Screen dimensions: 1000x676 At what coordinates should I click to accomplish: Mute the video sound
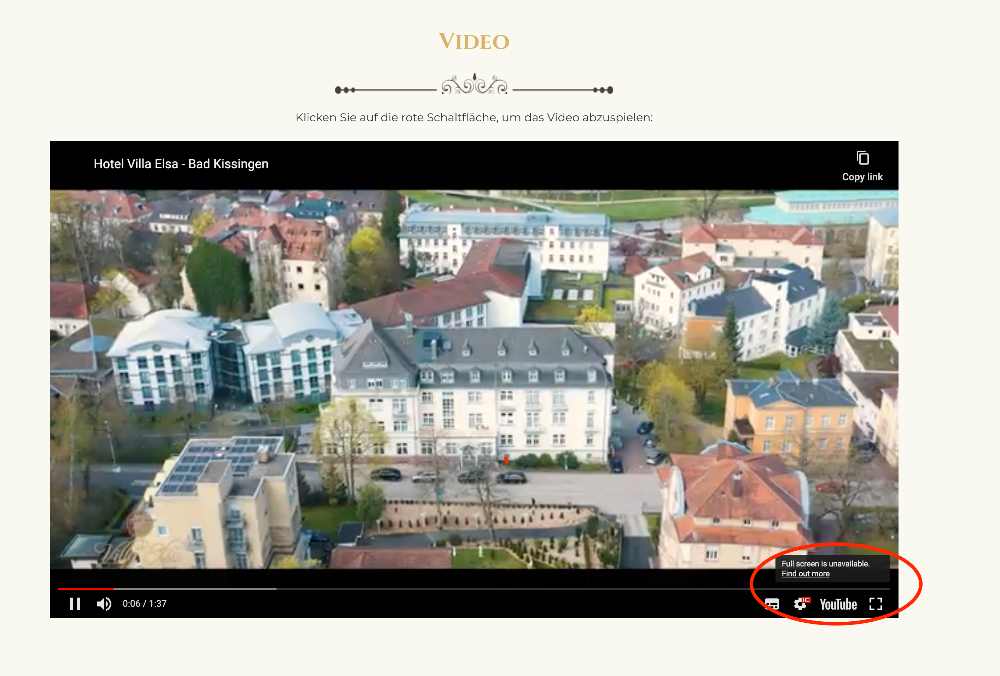tap(104, 604)
